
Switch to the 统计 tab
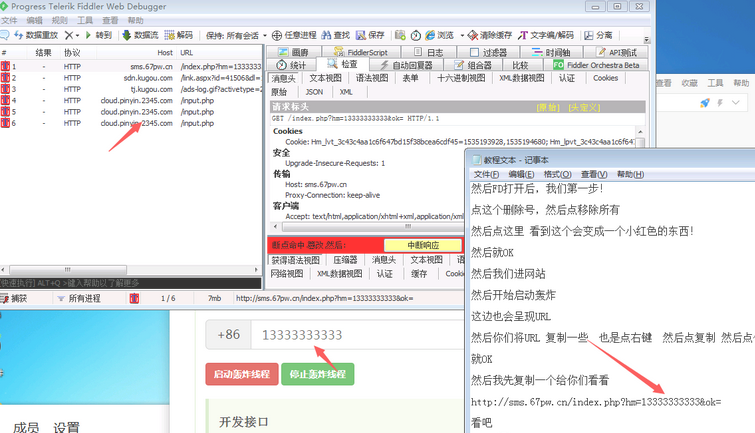click(x=292, y=65)
